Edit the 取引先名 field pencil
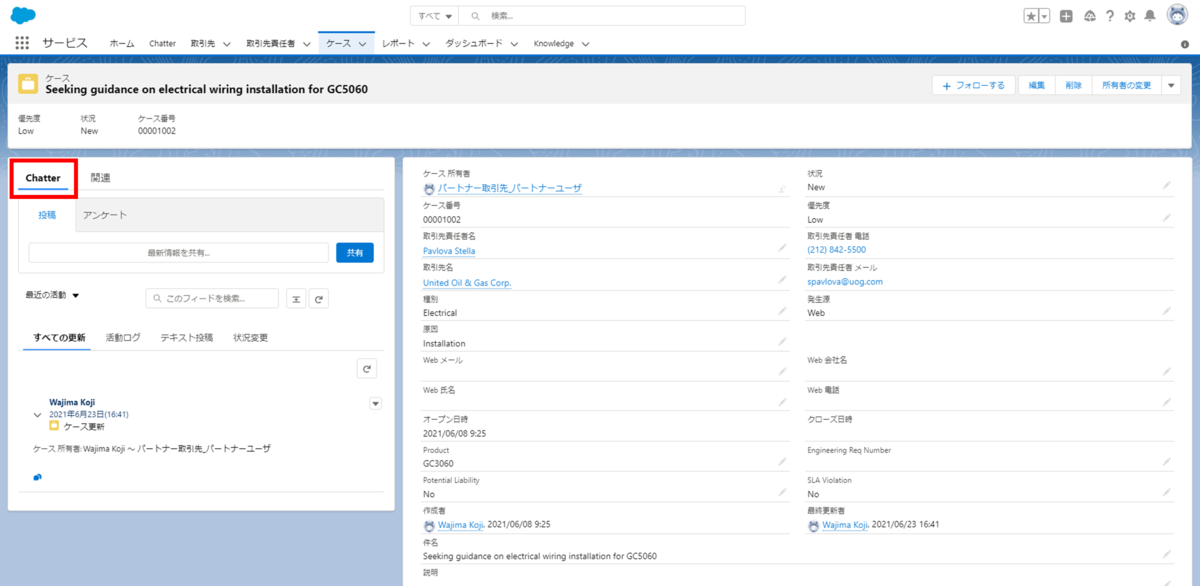Screen dimensions: 1200x586 click(x=782, y=280)
